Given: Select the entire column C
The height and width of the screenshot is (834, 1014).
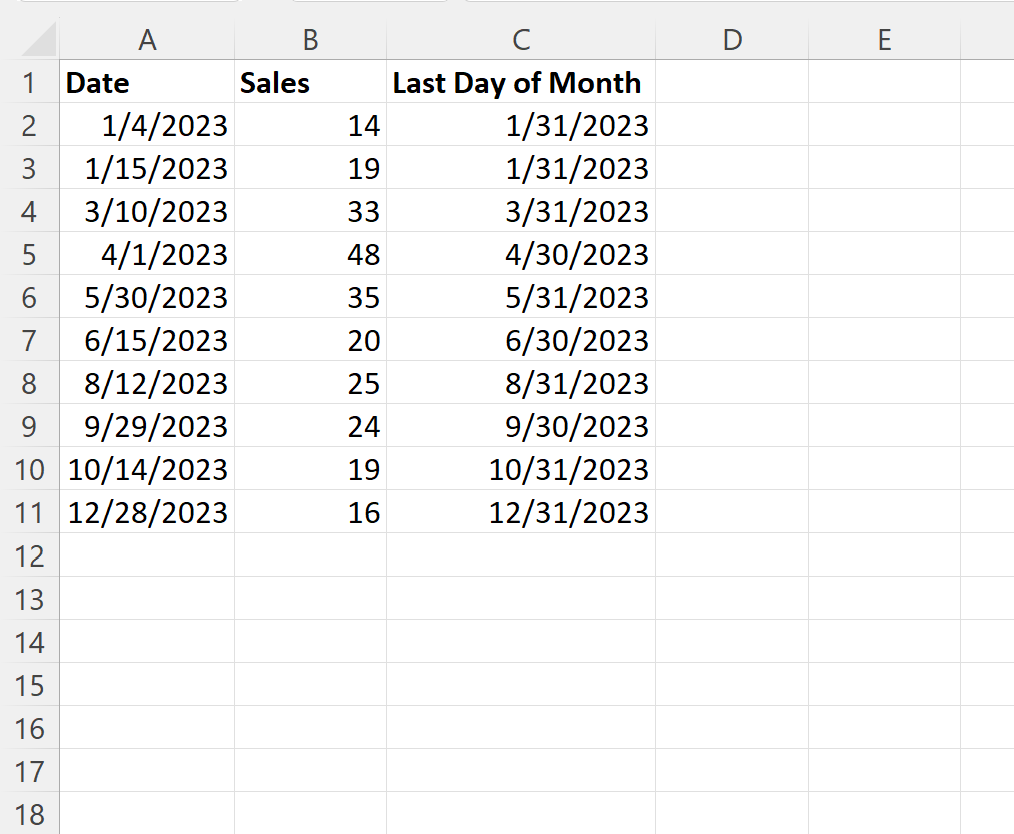Looking at the screenshot, I should (521, 40).
